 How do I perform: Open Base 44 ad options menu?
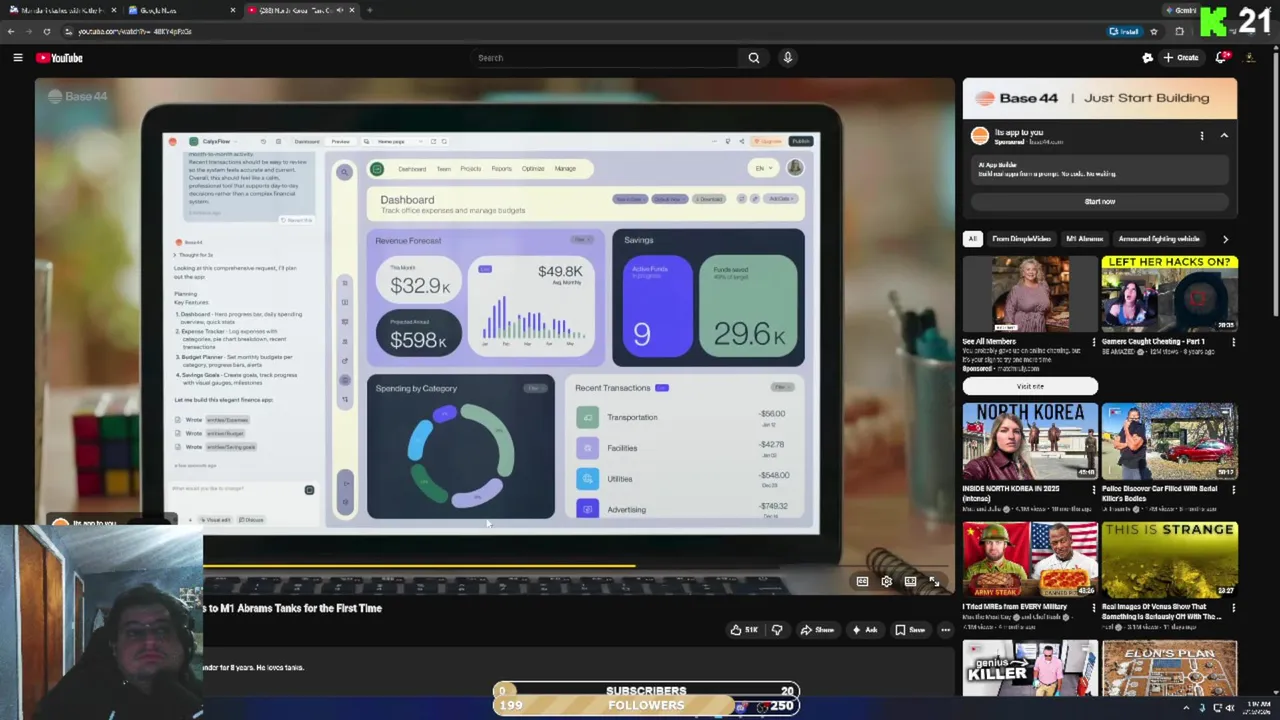click(x=1202, y=136)
